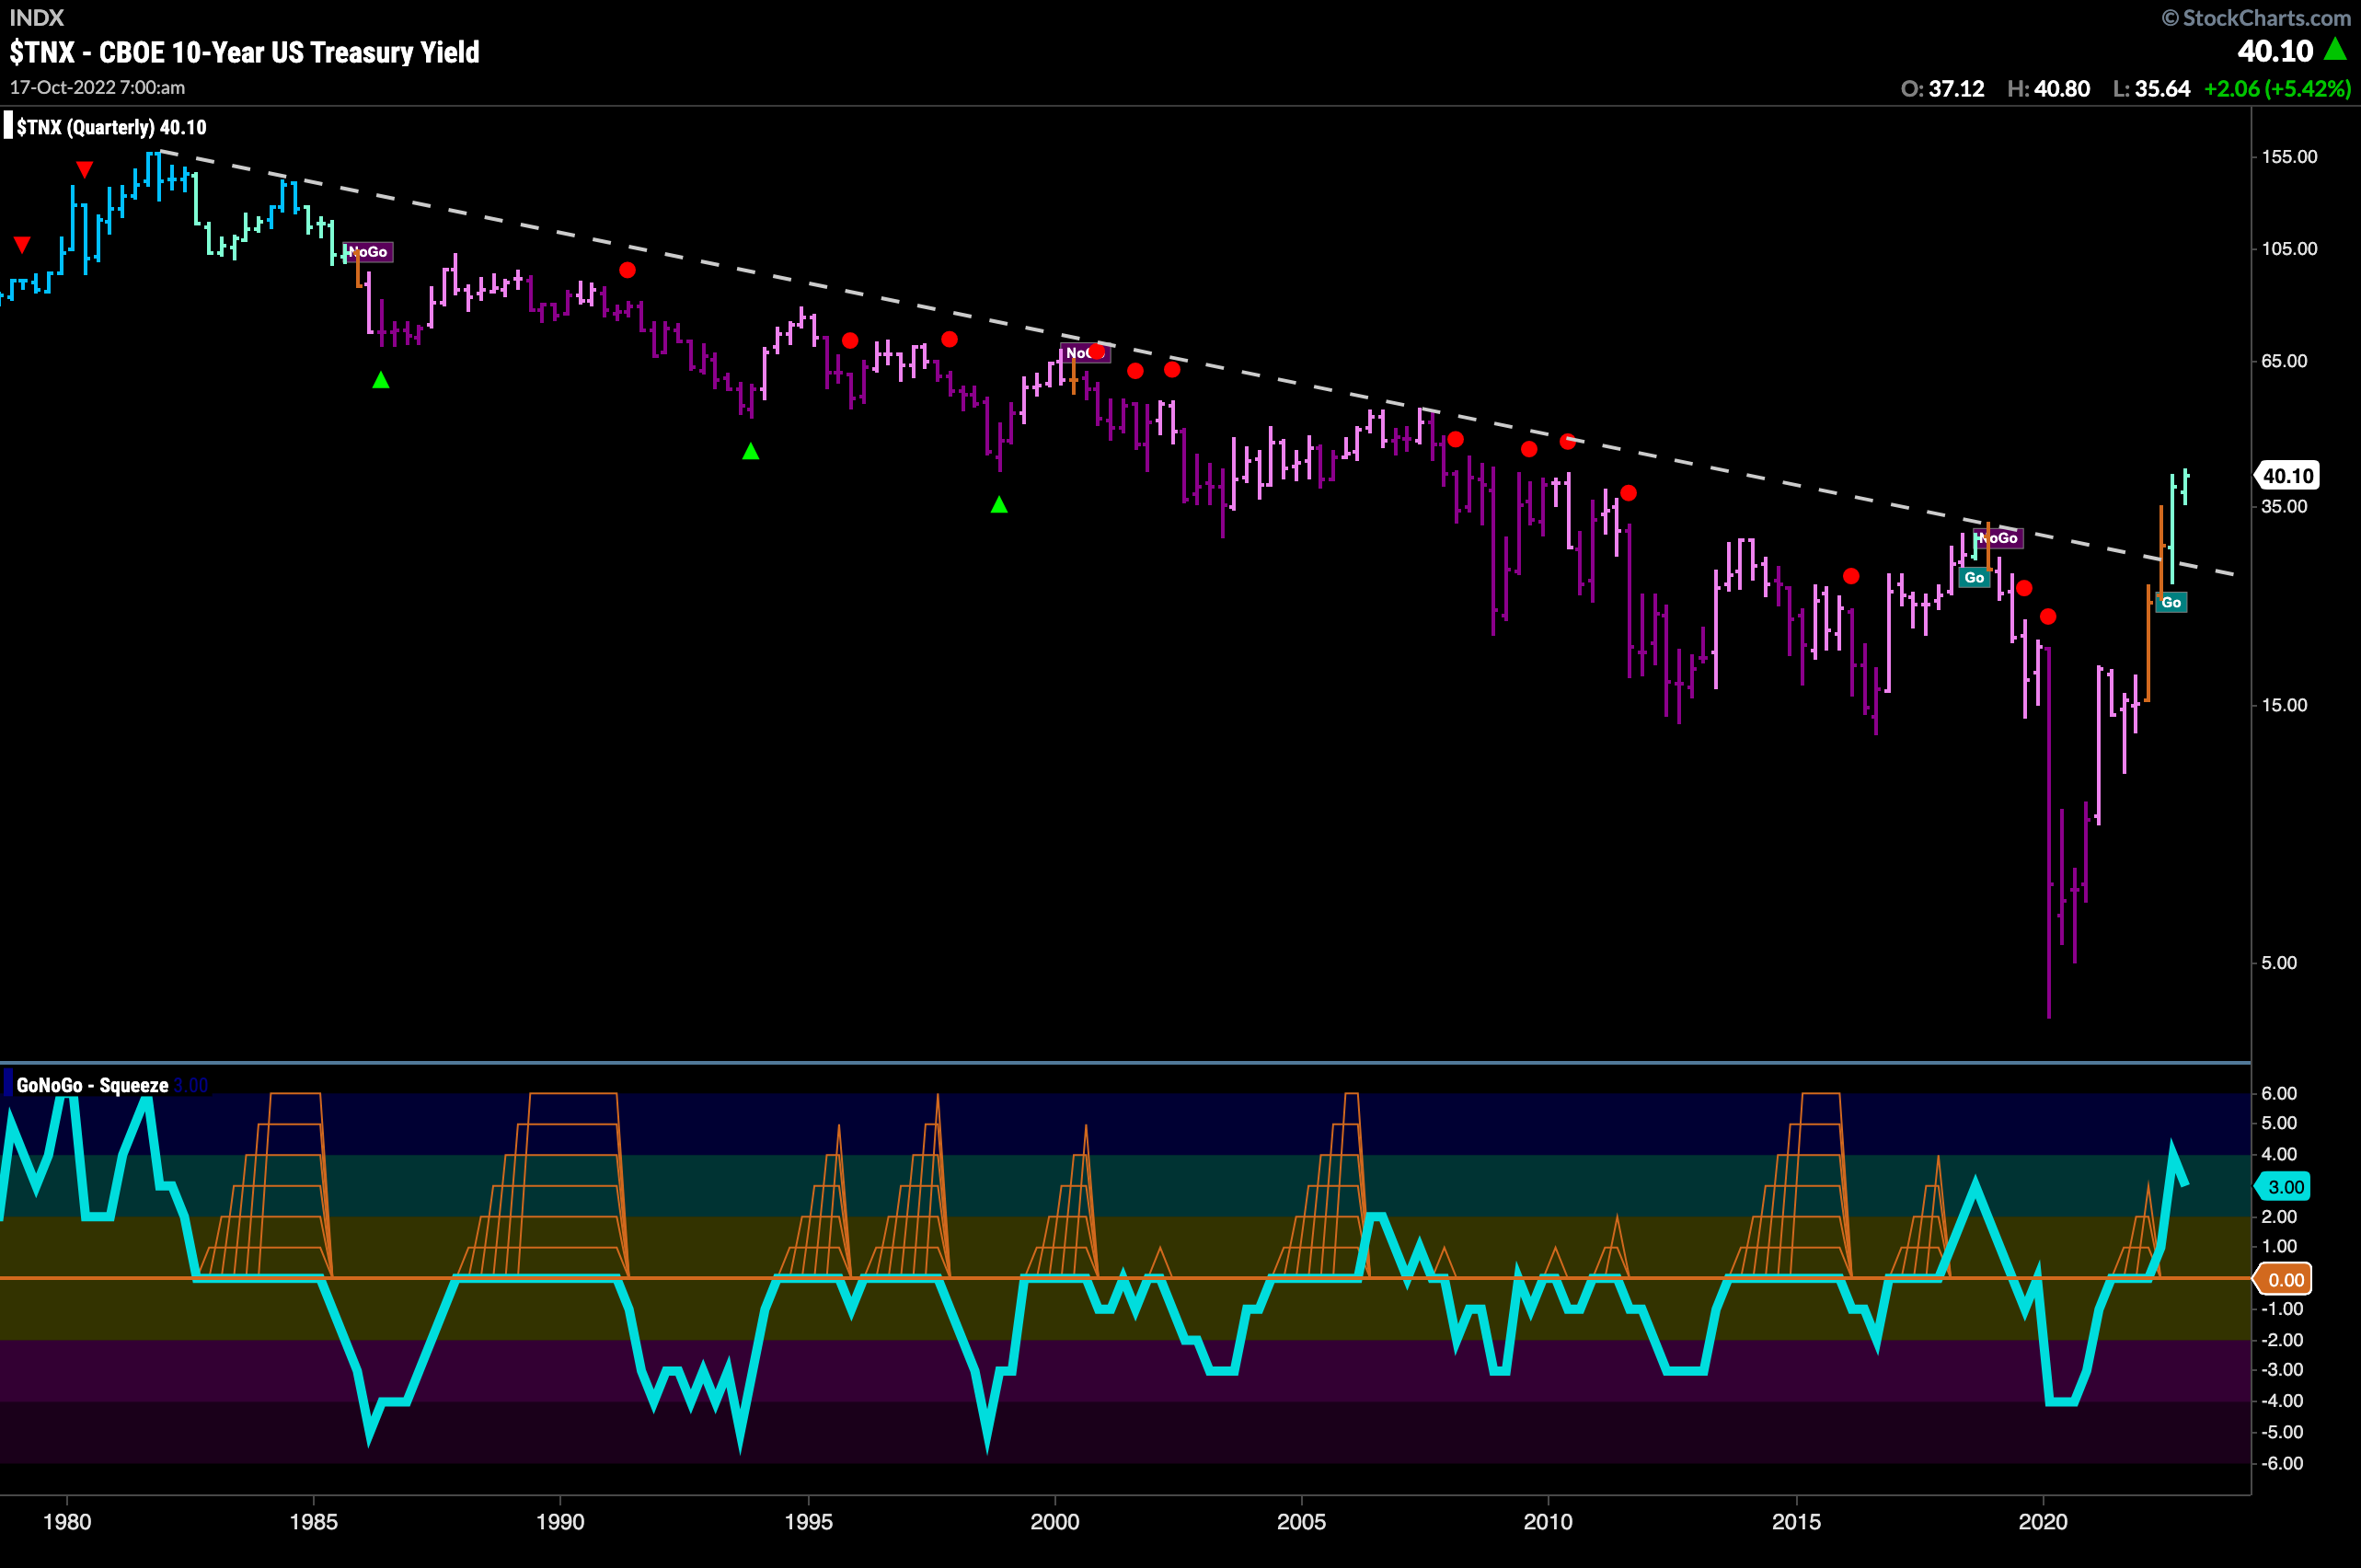Screen dimensions: 2361x1568
Task: Click the 40.10 price tag on right axis
Action: tap(2288, 476)
